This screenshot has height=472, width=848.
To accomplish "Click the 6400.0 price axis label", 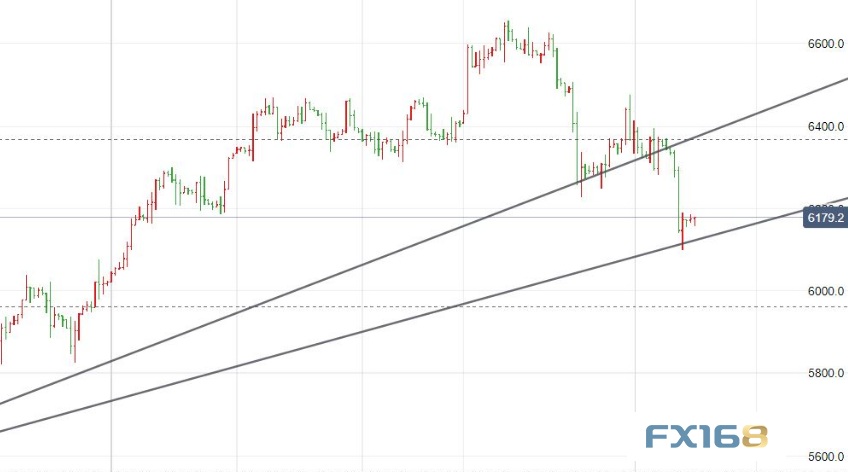I will pos(826,127).
